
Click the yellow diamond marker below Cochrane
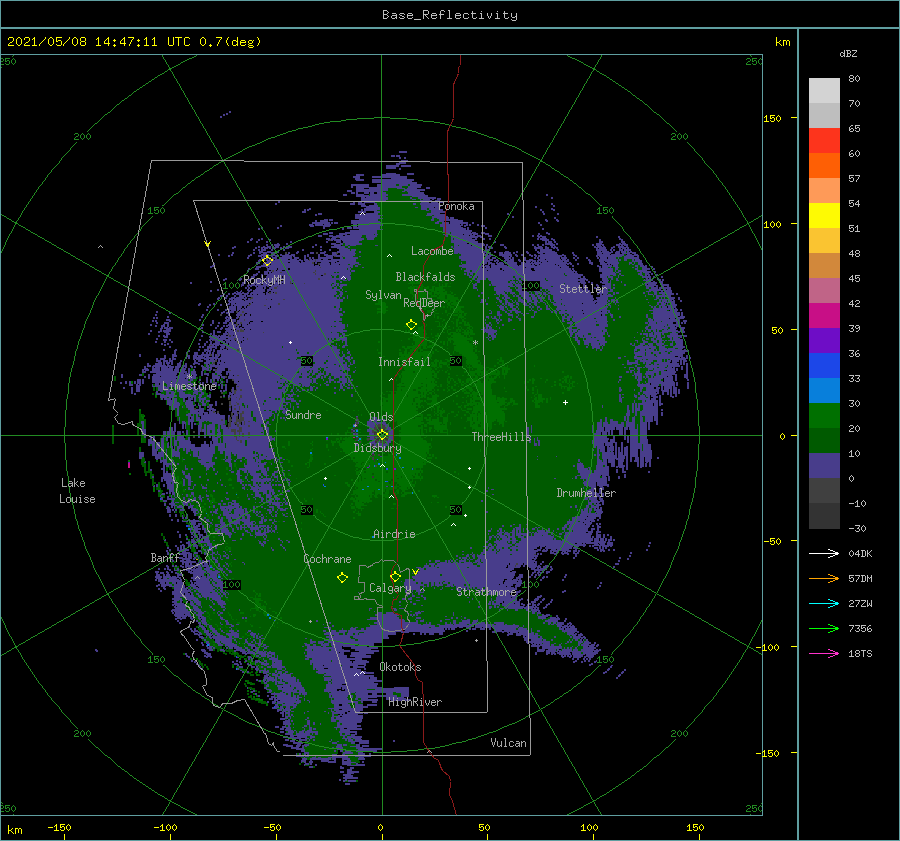[342, 578]
